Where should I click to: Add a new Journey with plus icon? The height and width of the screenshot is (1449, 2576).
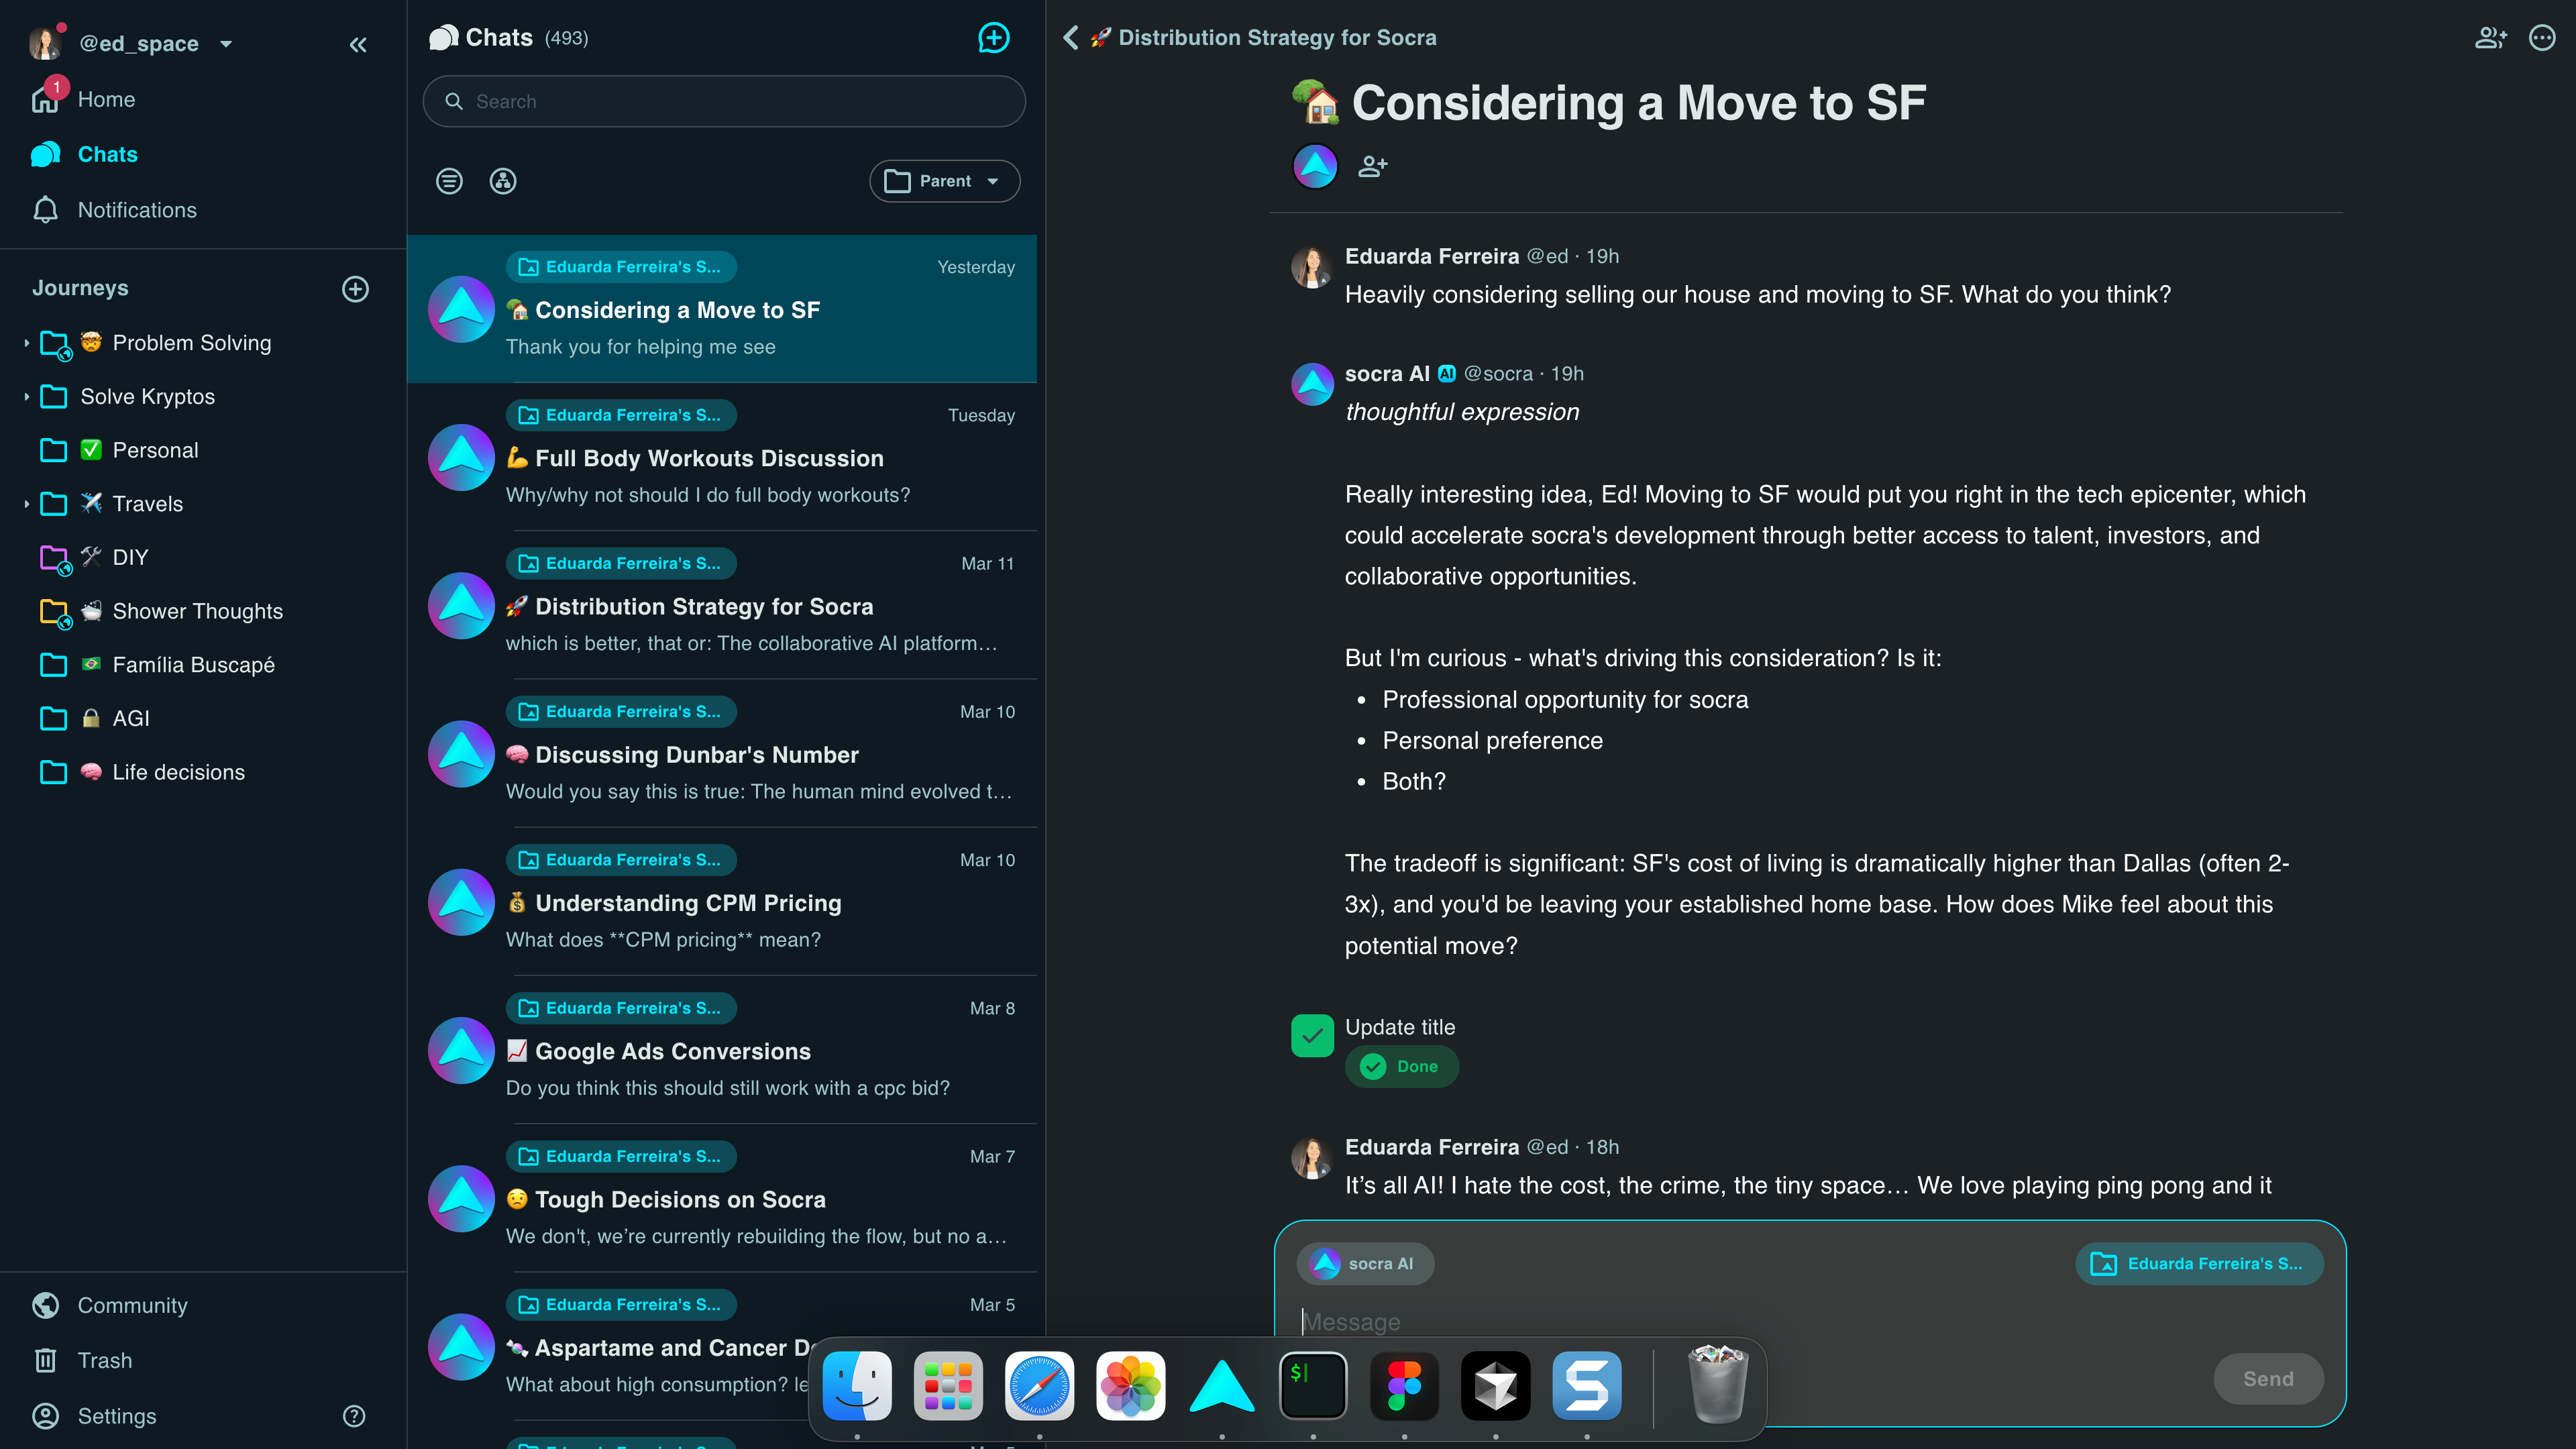click(x=355, y=289)
